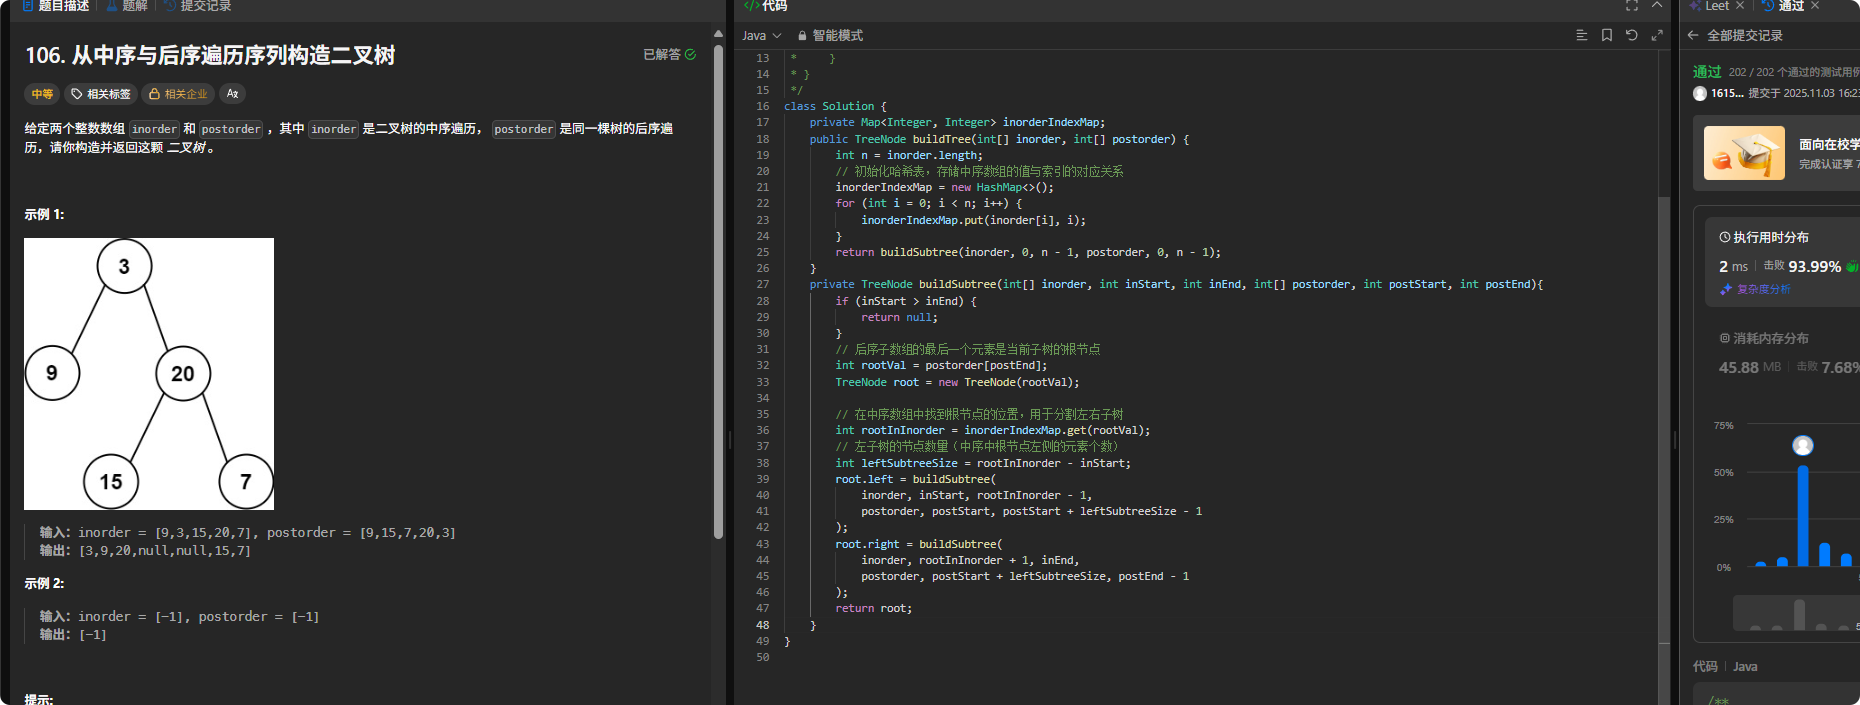This screenshot has height=705, width=1860.
Task: Click the 93.99% runtime beat value
Action: pyautogui.click(x=1814, y=266)
